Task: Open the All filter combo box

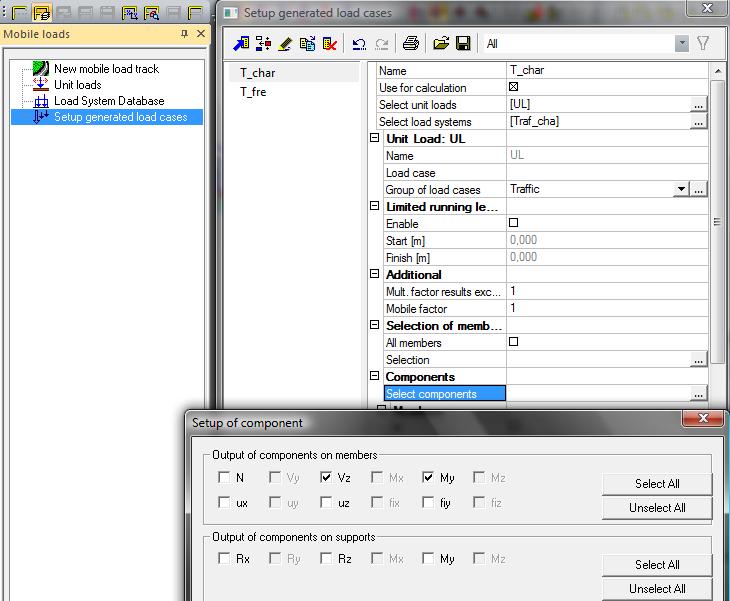Action: pos(682,44)
